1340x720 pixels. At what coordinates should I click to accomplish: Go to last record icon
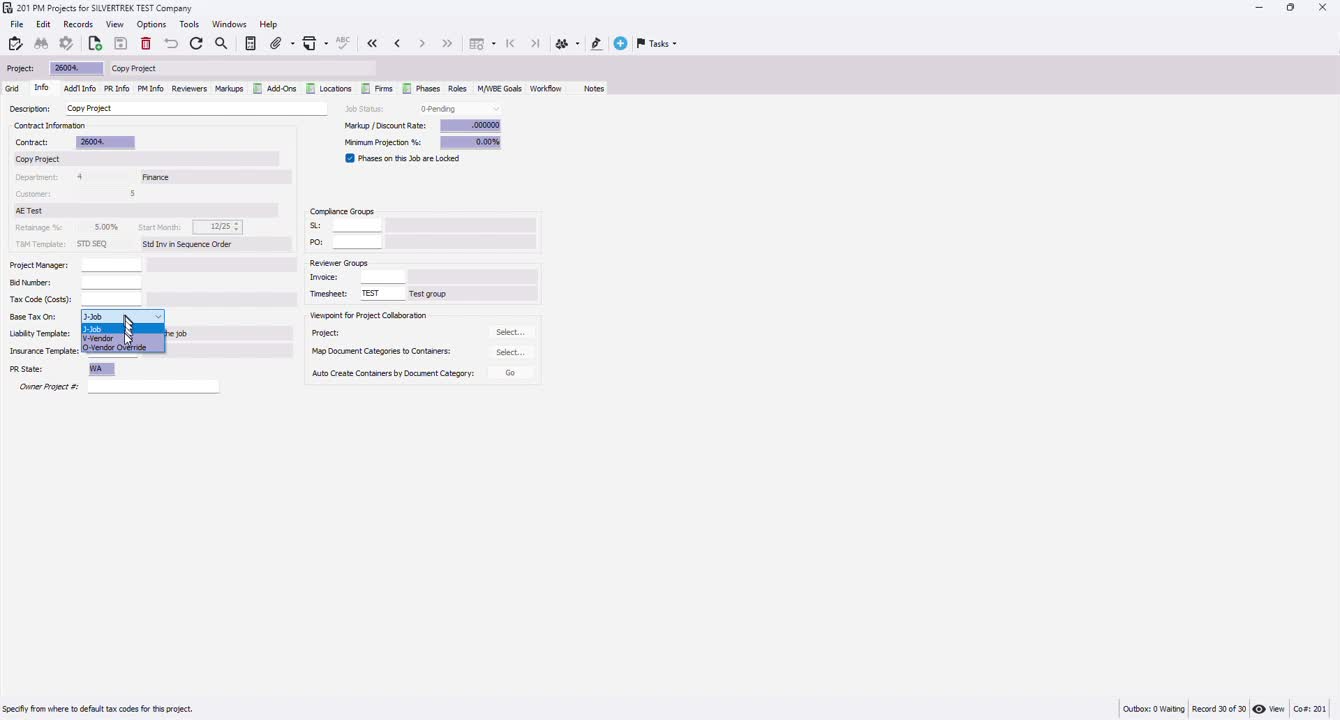(x=535, y=44)
